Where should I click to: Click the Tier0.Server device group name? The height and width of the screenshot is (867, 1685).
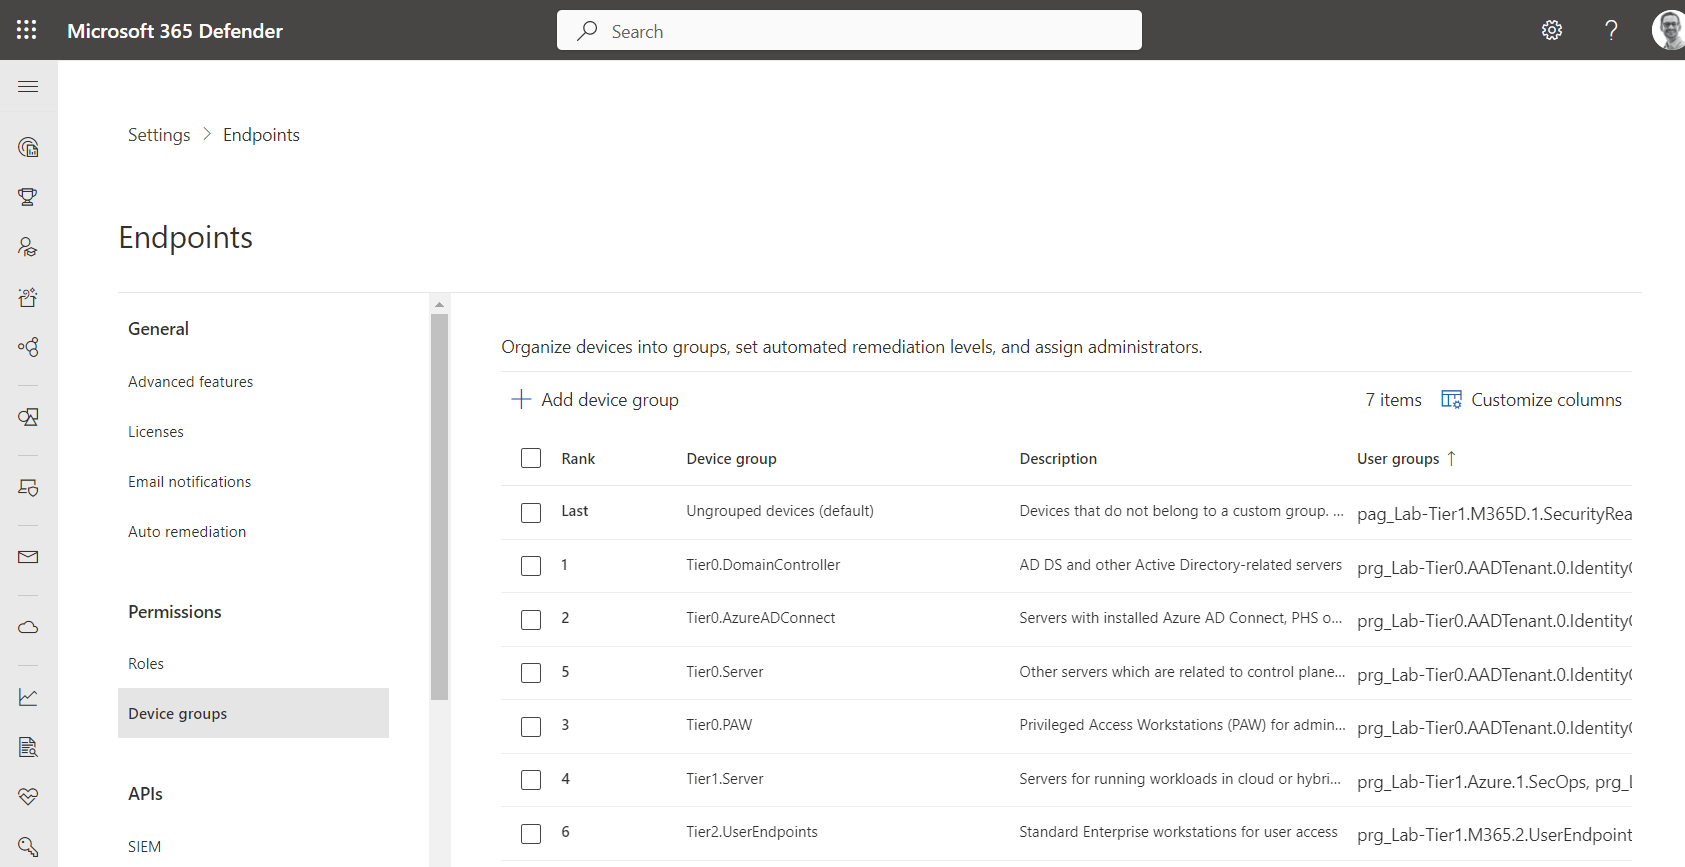click(x=725, y=672)
